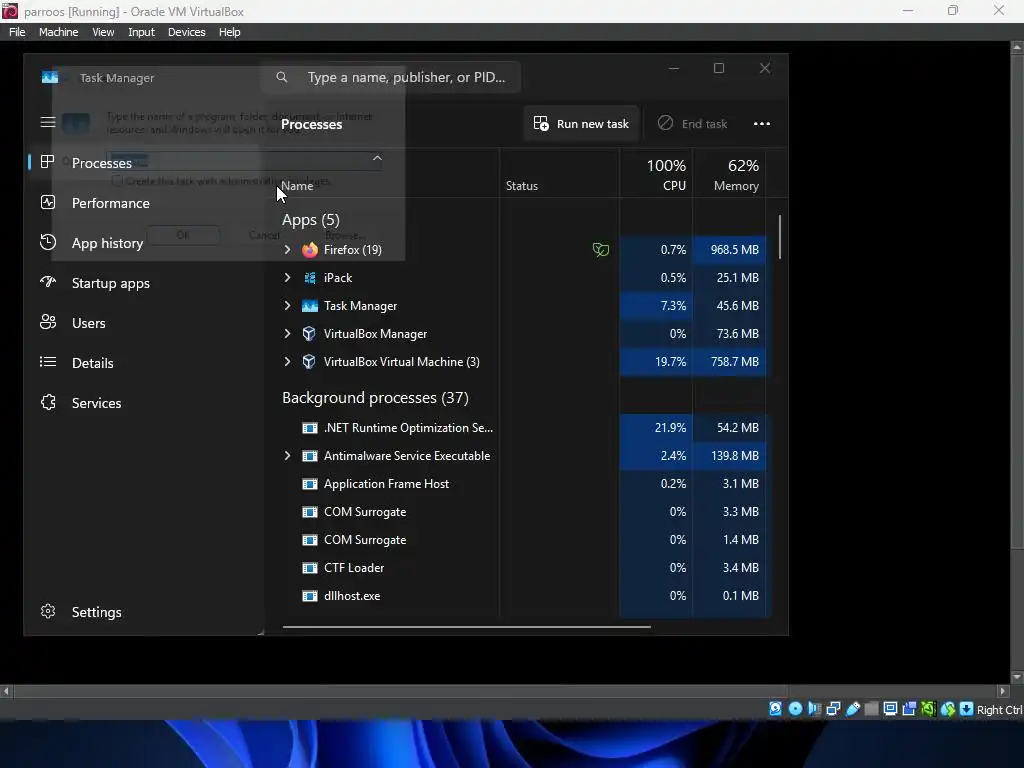Open the File menu in VirtualBox
This screenshot has width=1024, height=768.
17,32
